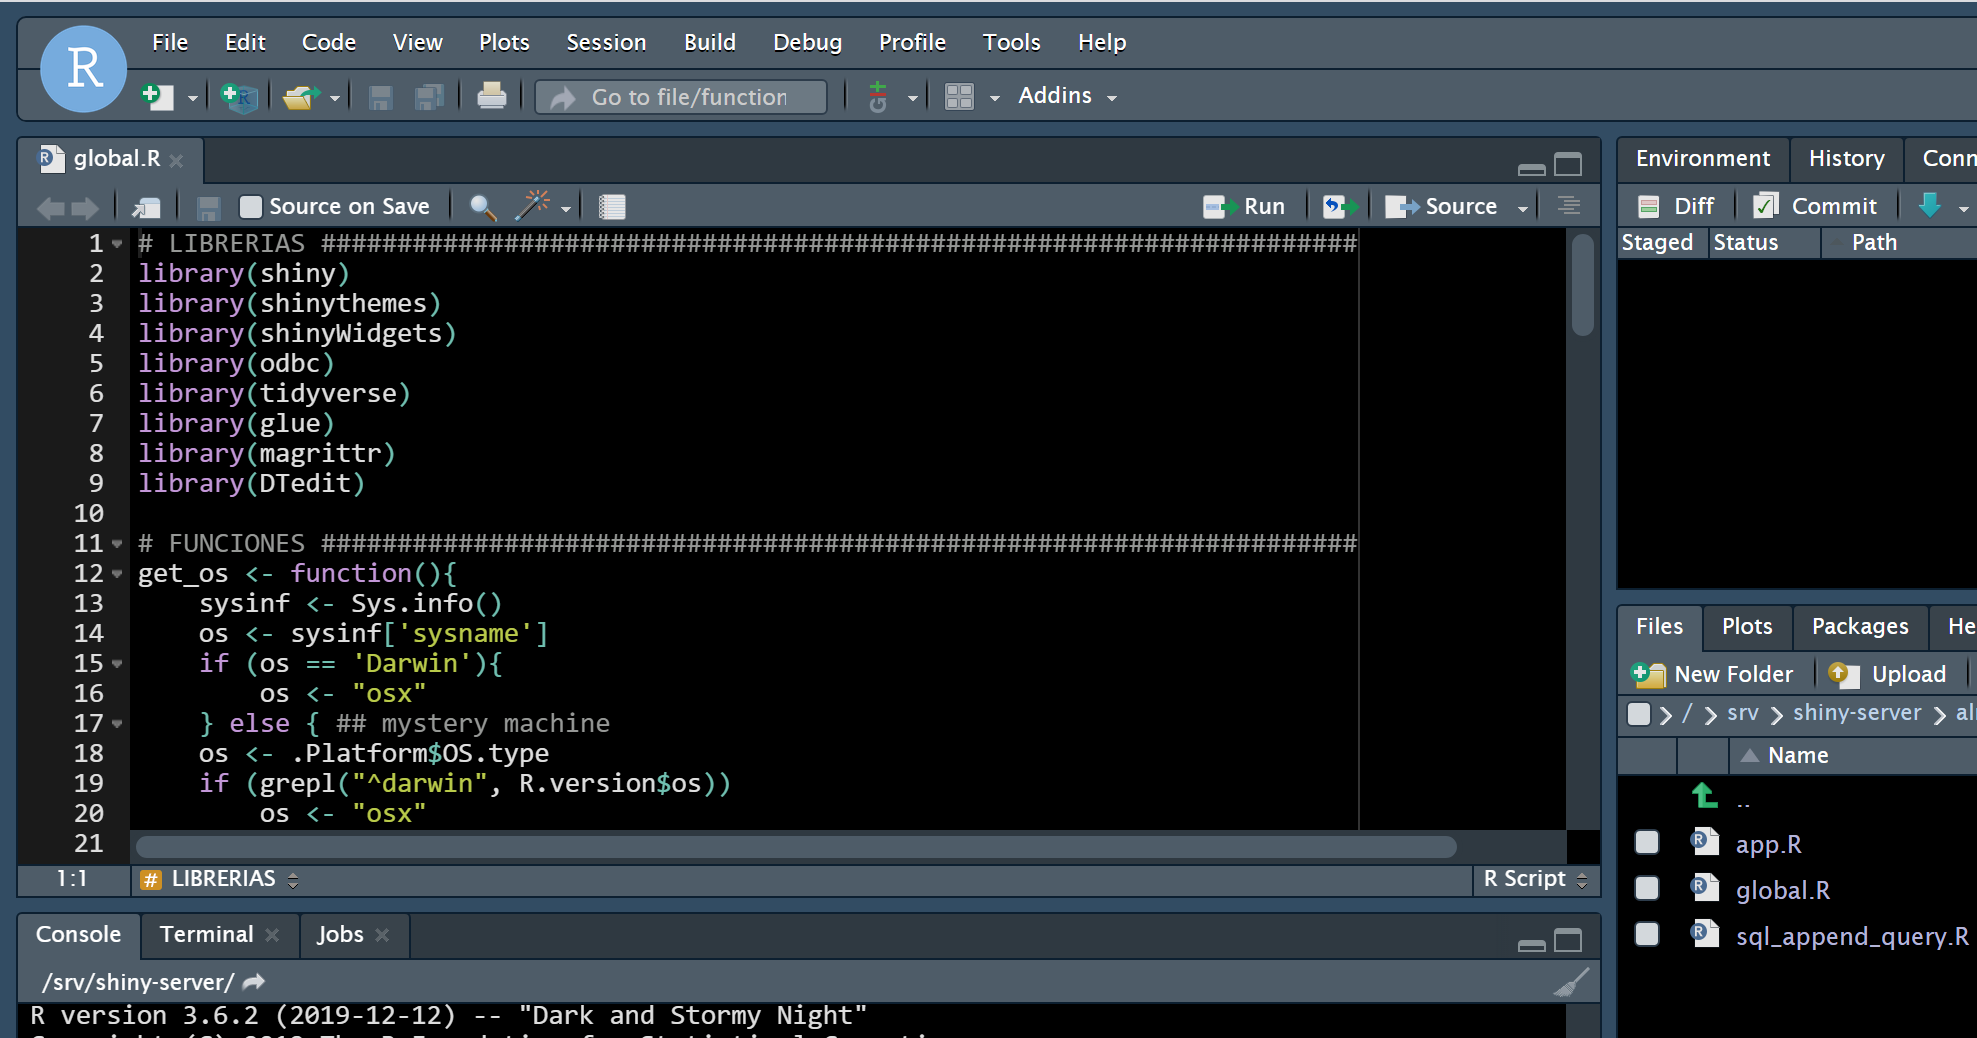
Task: Click the Go to file/function search field
Action: [682, 97]
